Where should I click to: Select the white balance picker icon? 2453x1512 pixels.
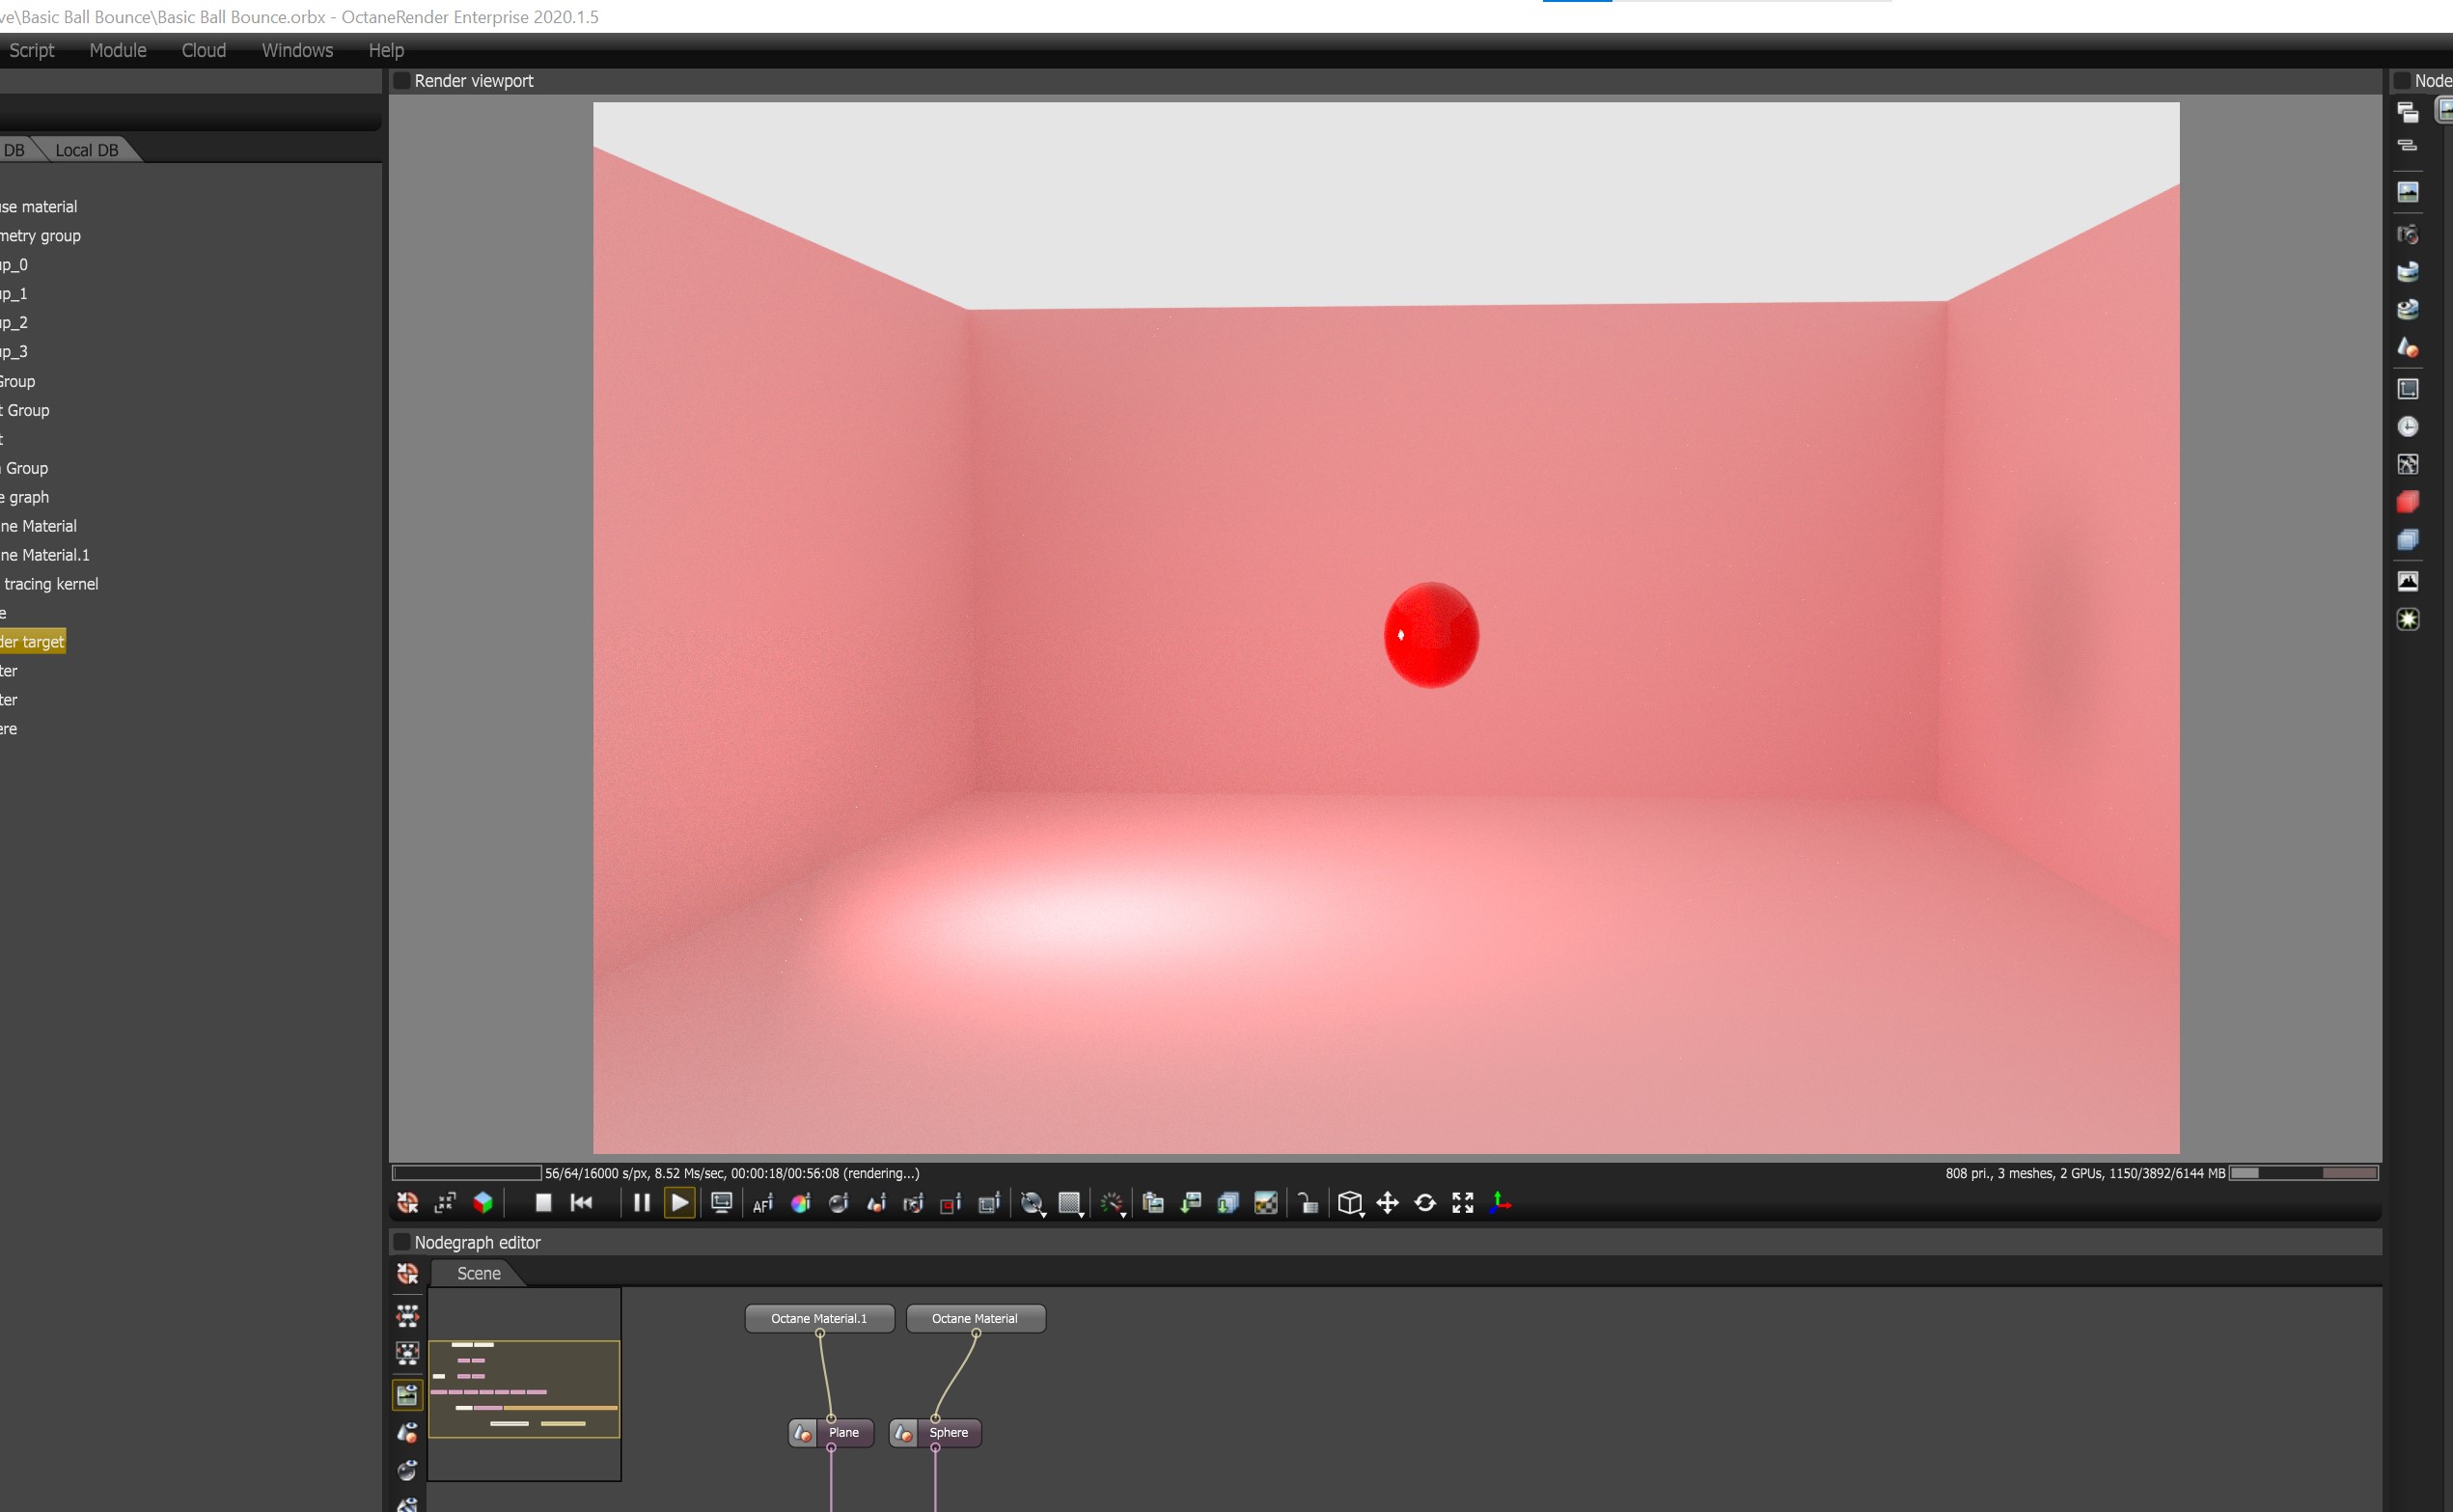801,1203
